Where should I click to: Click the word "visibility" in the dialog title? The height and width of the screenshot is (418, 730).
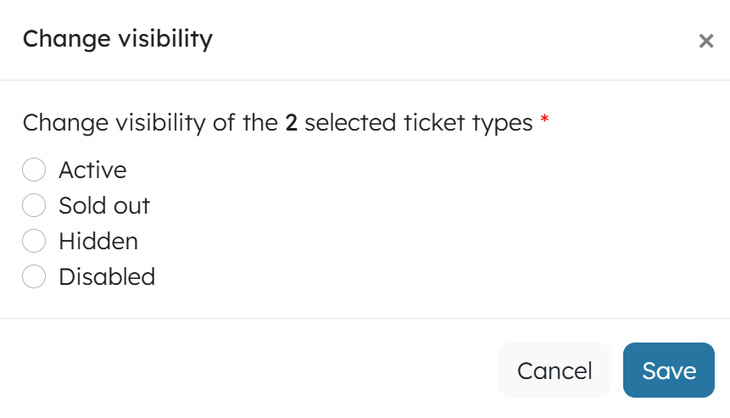[x=163, y=39]
